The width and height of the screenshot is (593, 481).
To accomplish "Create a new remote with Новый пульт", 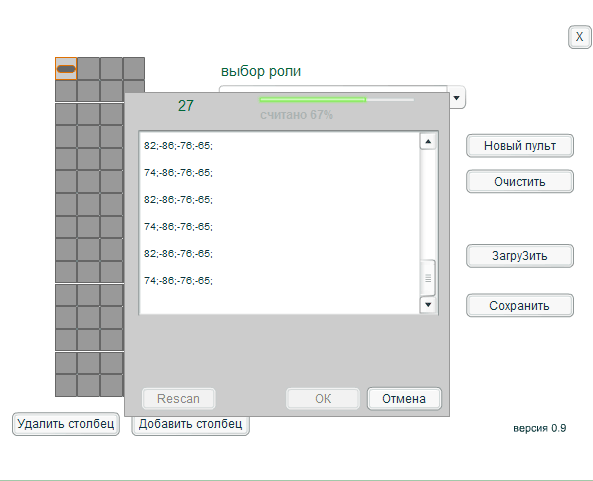I will [520, 146].
